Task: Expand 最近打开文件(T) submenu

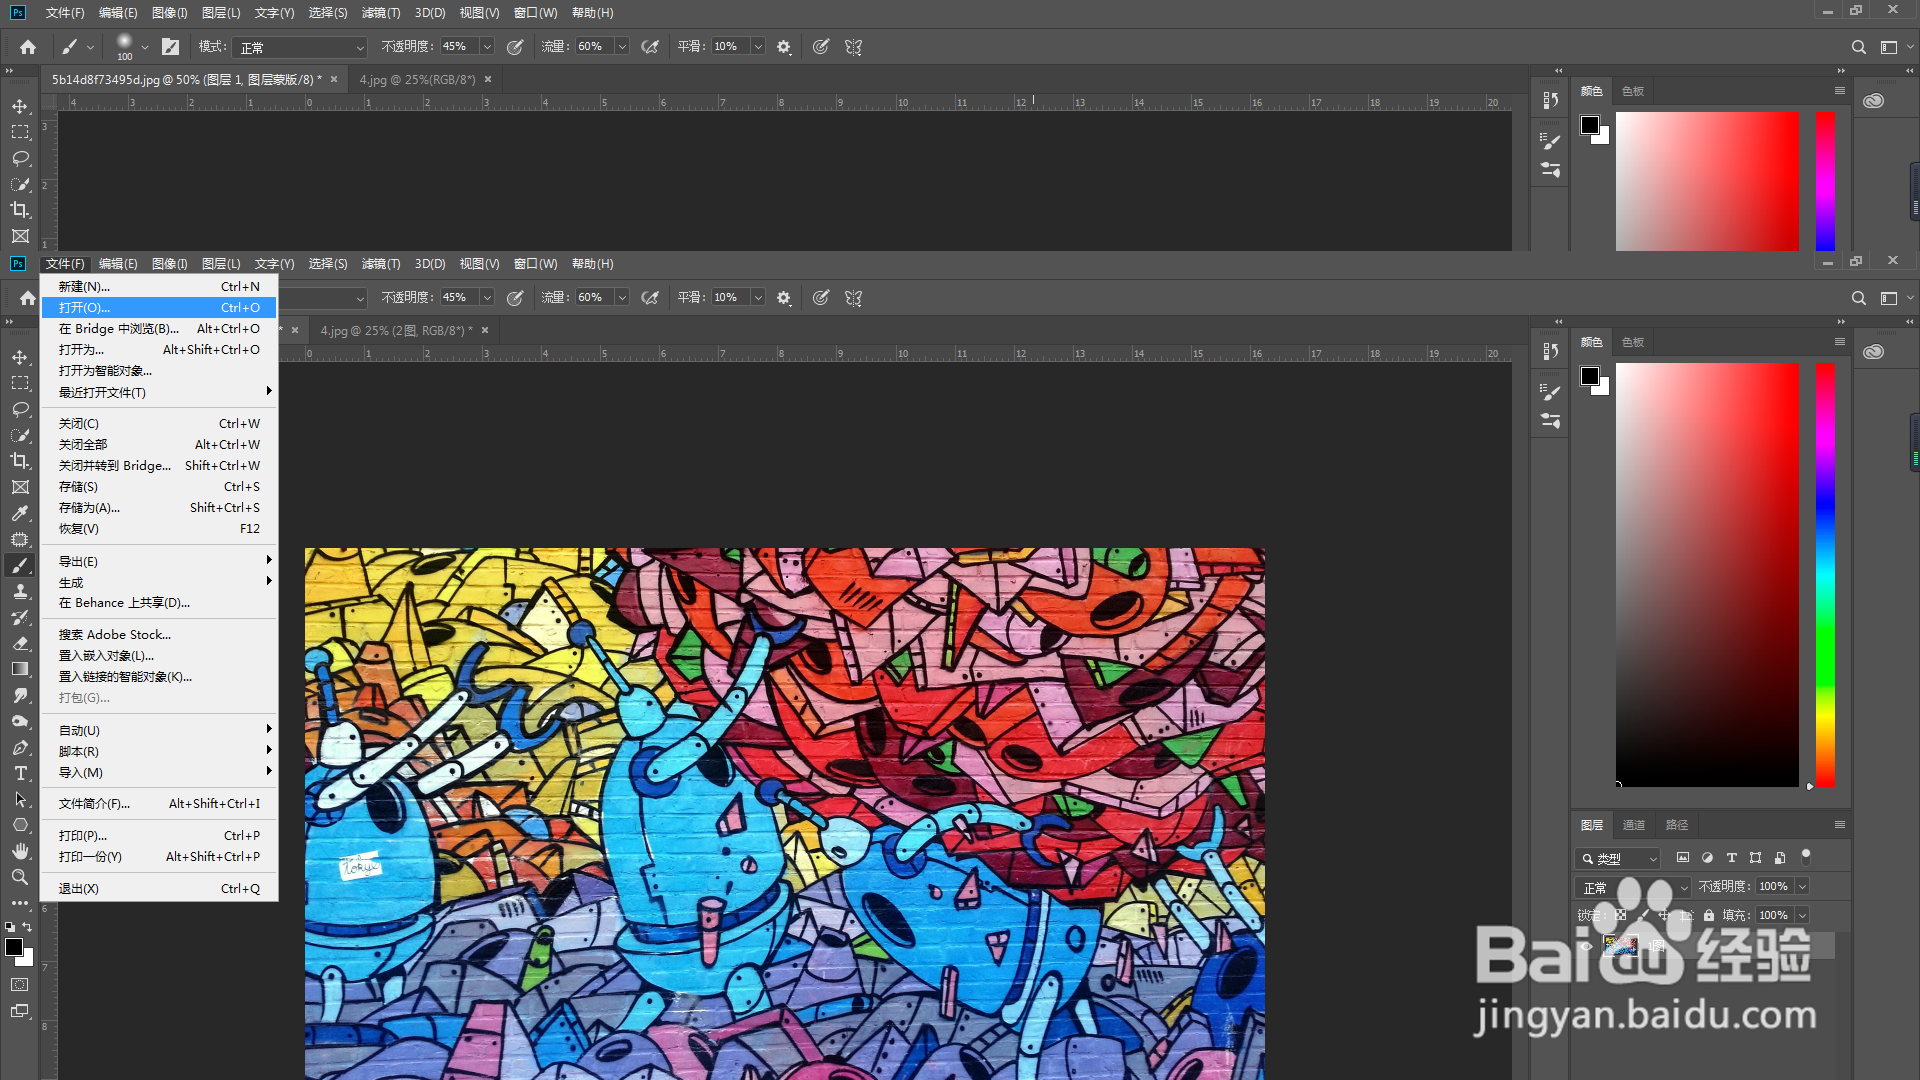Action: [159, 392]
